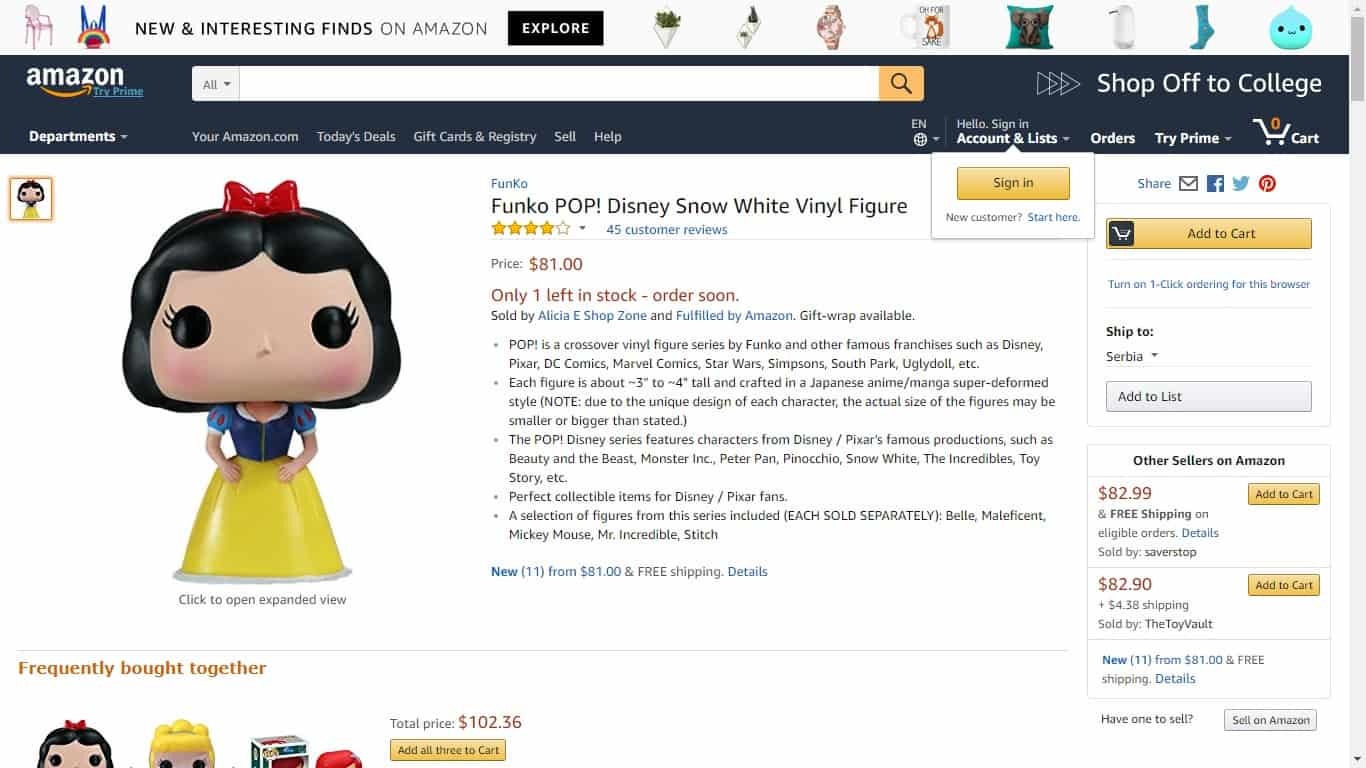Share product on Facebook icon
Screen dimensions: 1366x768
tap(1215, 184)
